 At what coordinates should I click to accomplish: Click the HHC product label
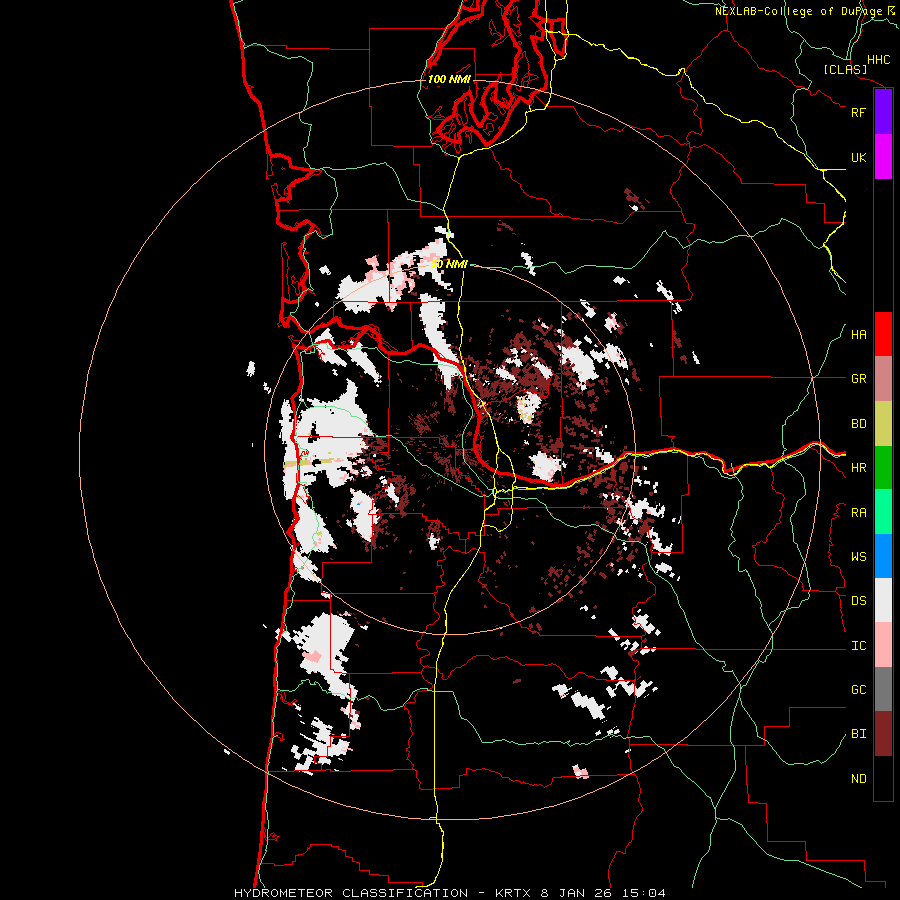tap(878, 60)
